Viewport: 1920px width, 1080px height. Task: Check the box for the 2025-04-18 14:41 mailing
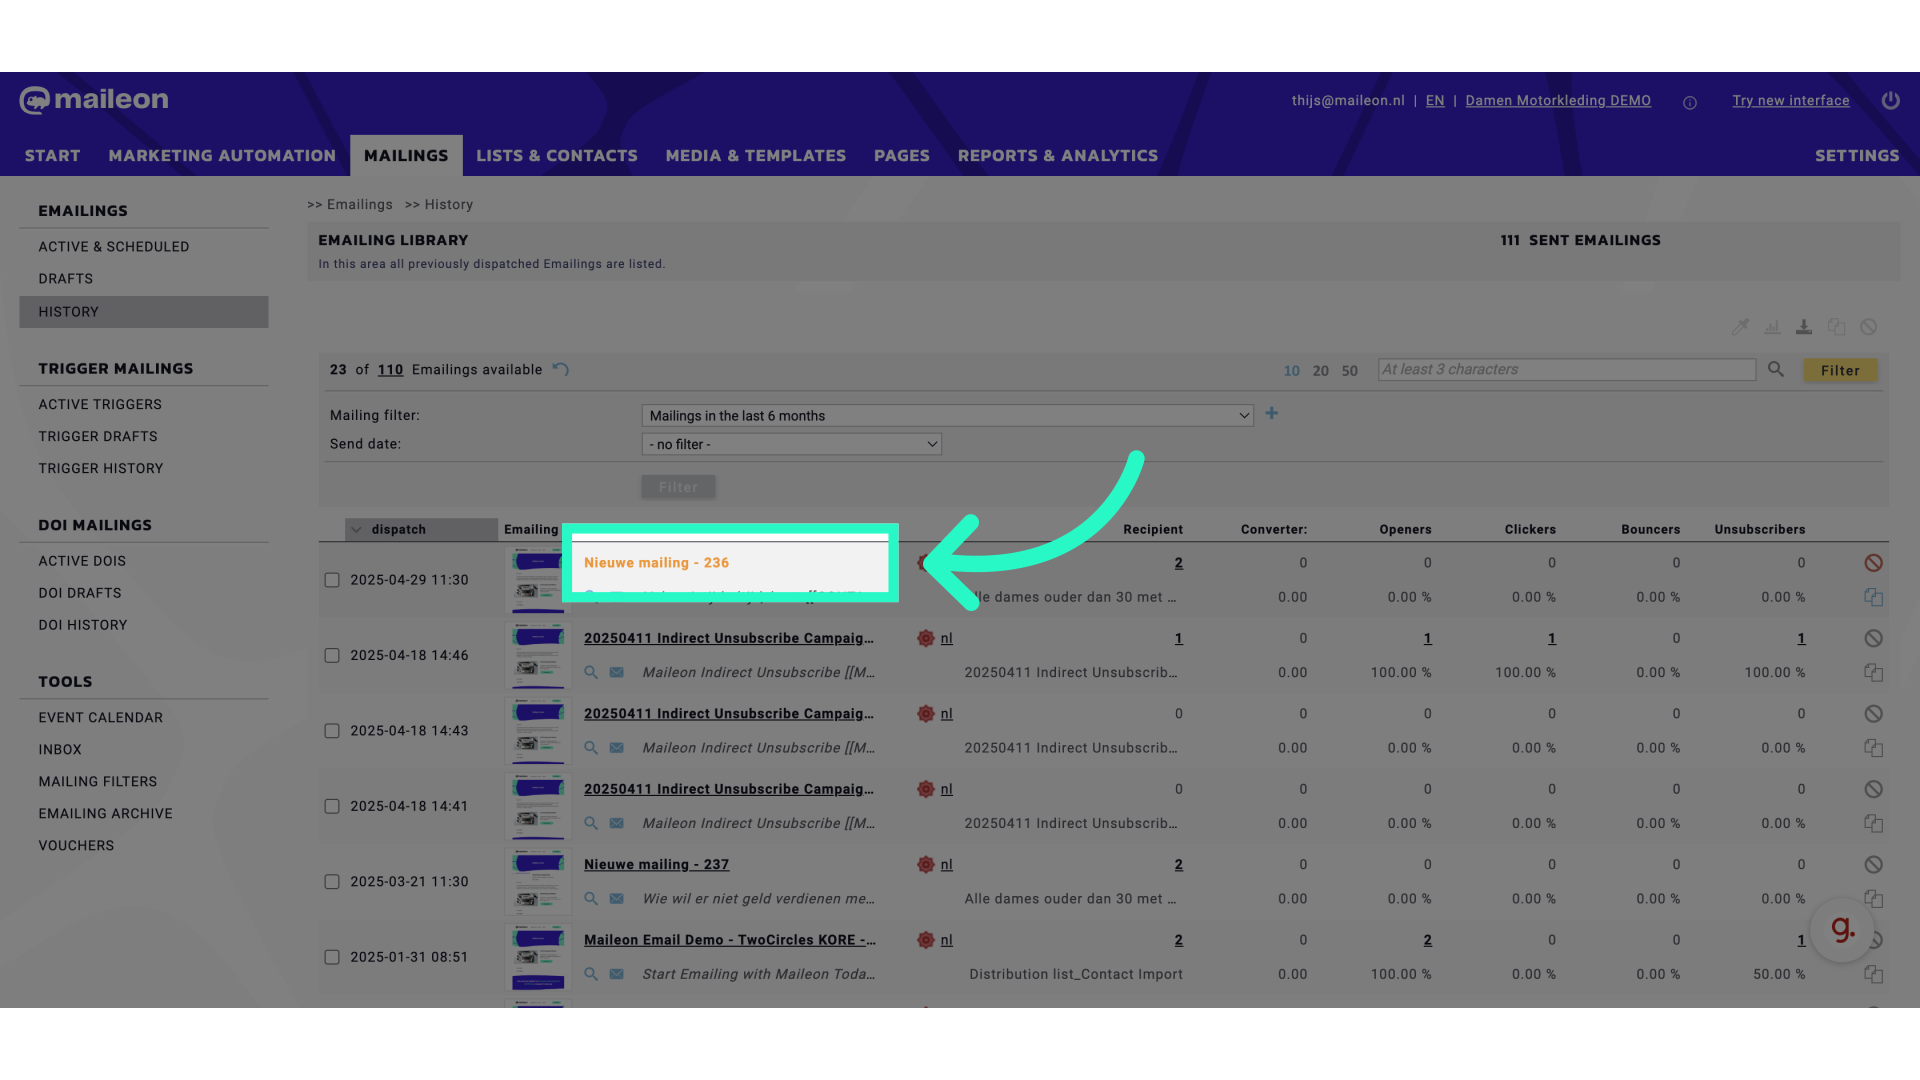pyautogui.click(x=332, y=806)
